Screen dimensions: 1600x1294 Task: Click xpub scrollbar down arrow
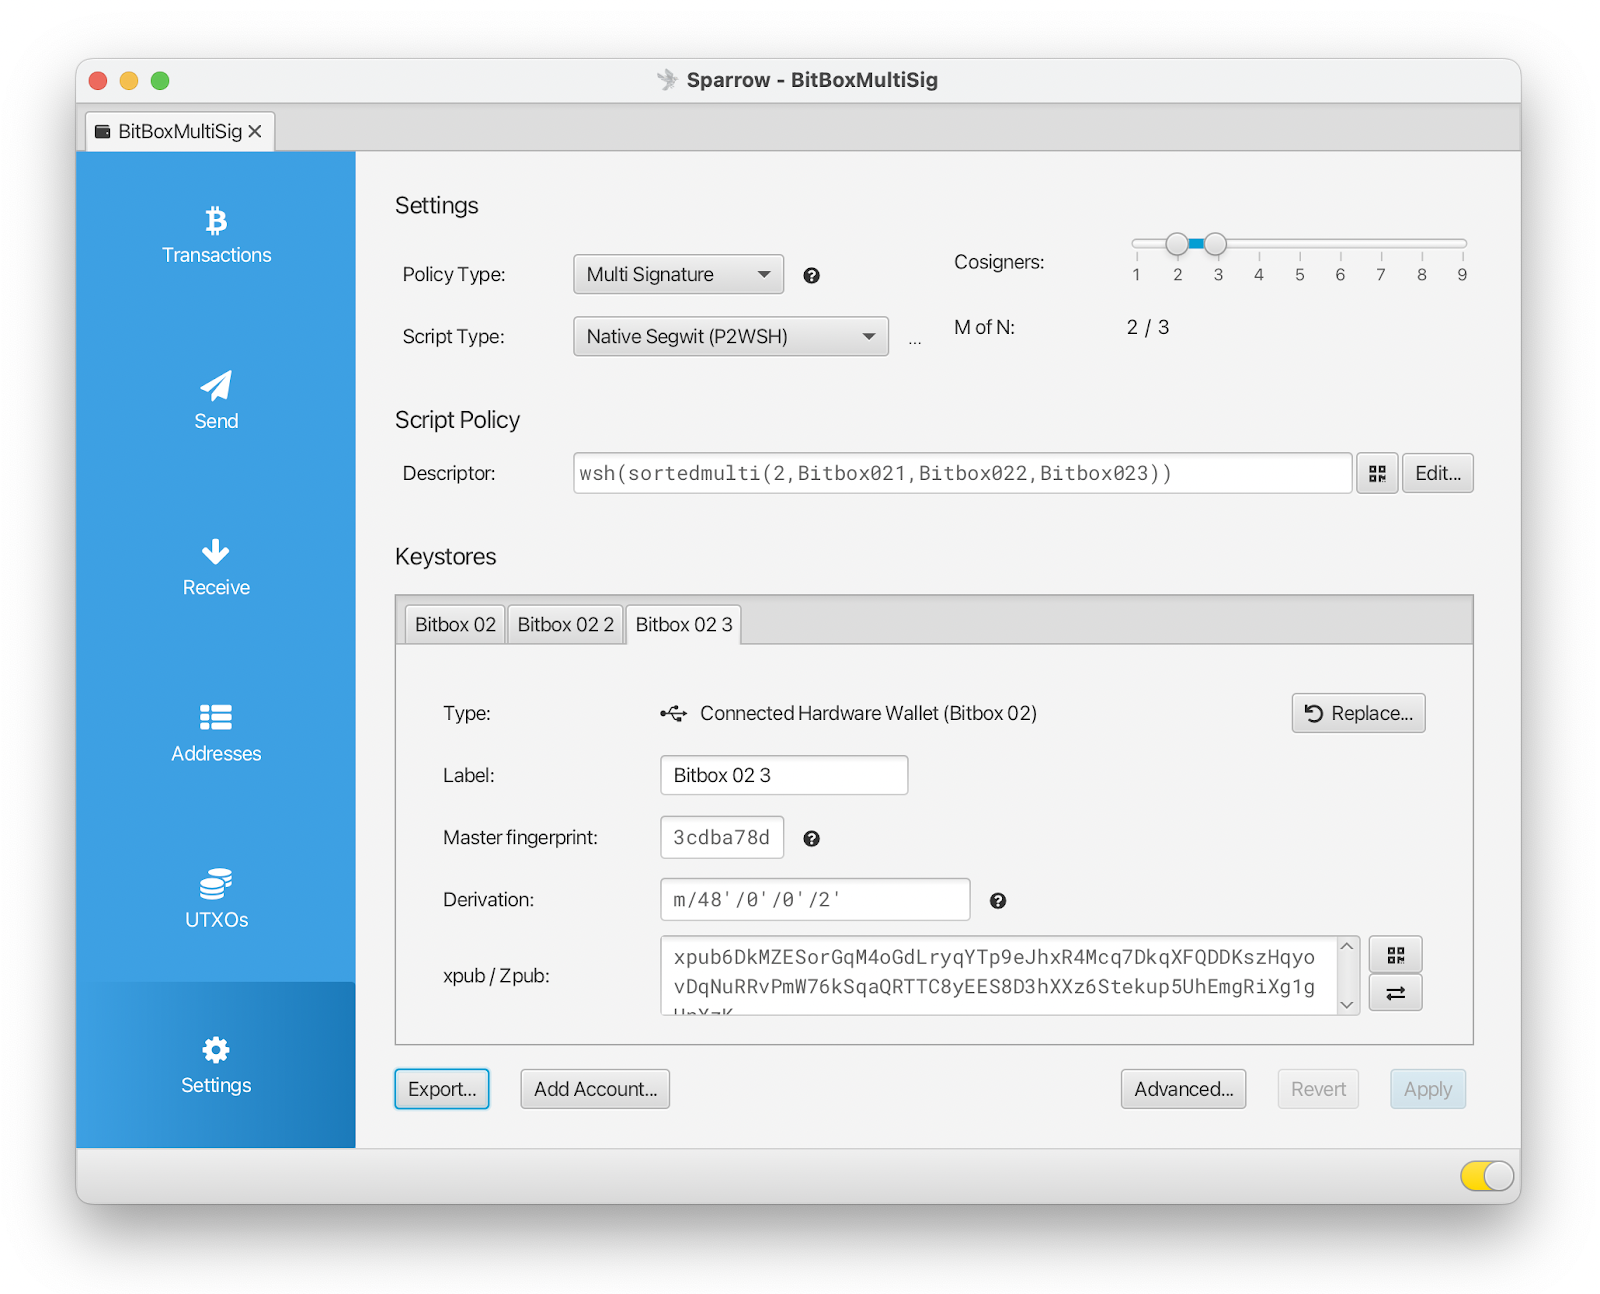pyautogui.click(x=1348, y=1005)
